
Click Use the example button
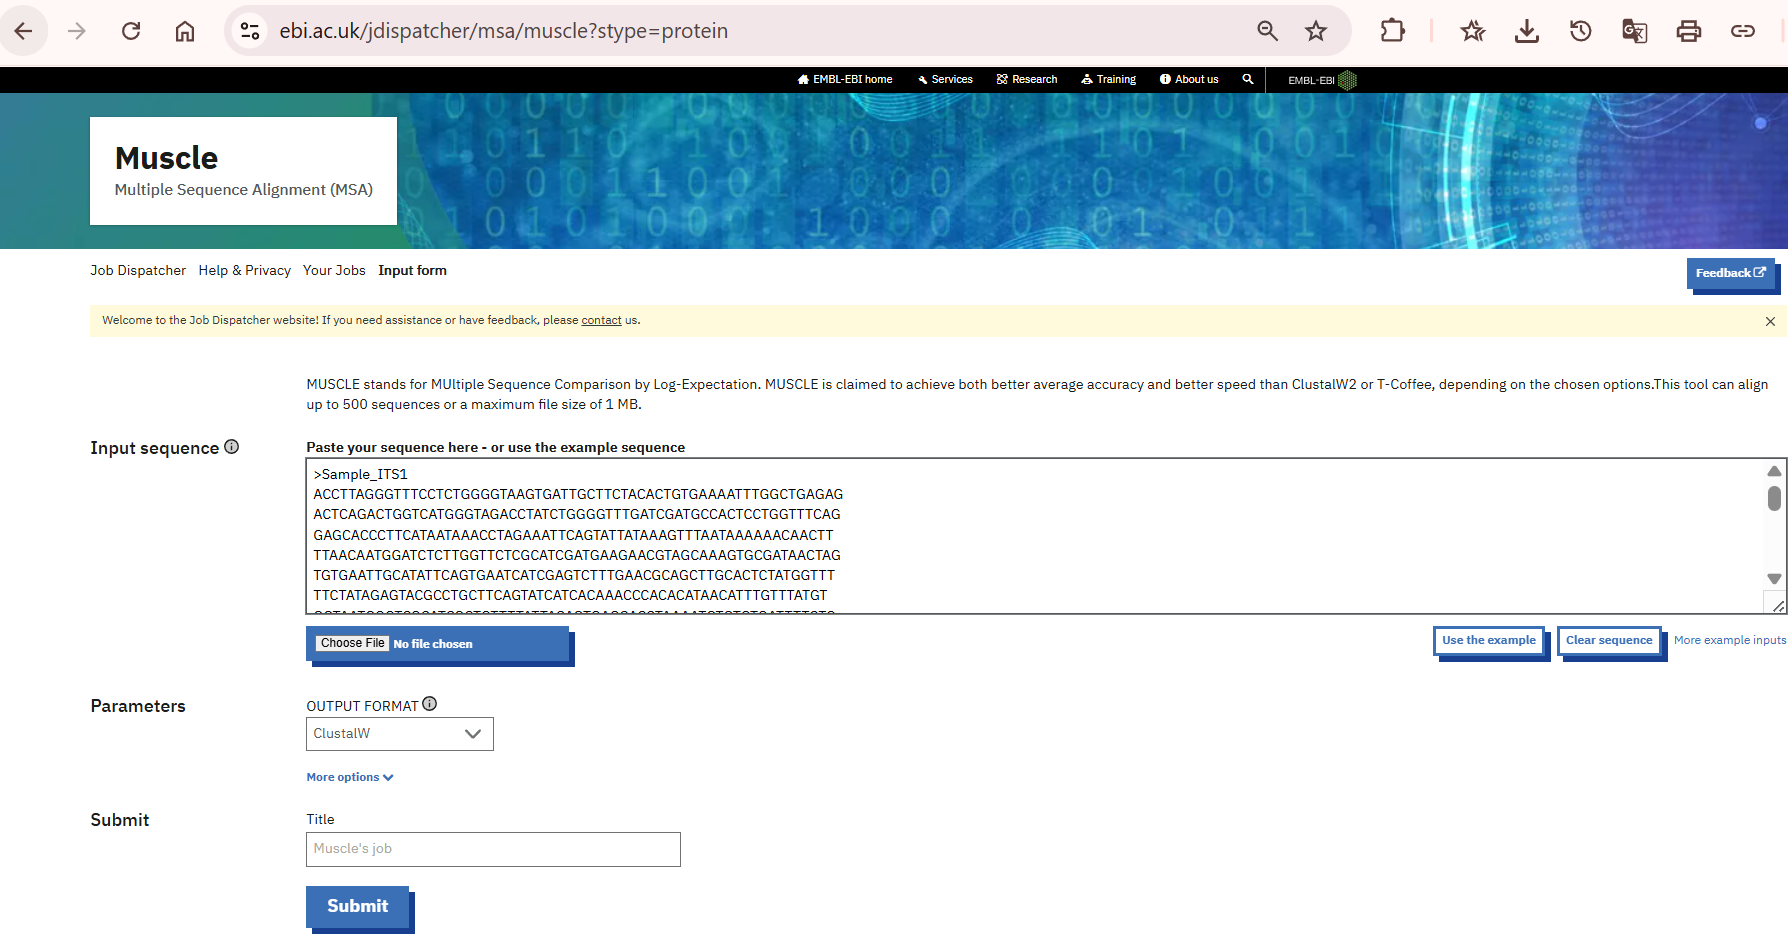click(x=1489, y=641)
